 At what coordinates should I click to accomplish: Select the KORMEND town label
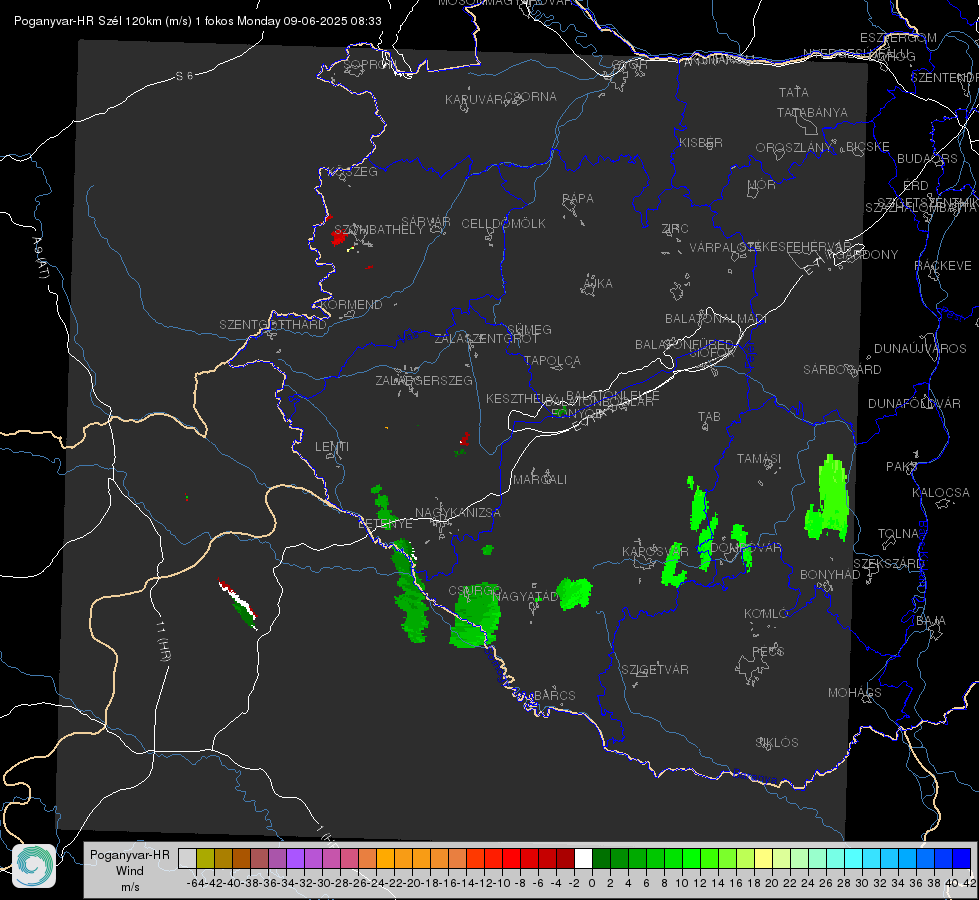pyautogui.click(x=350, y=305)
